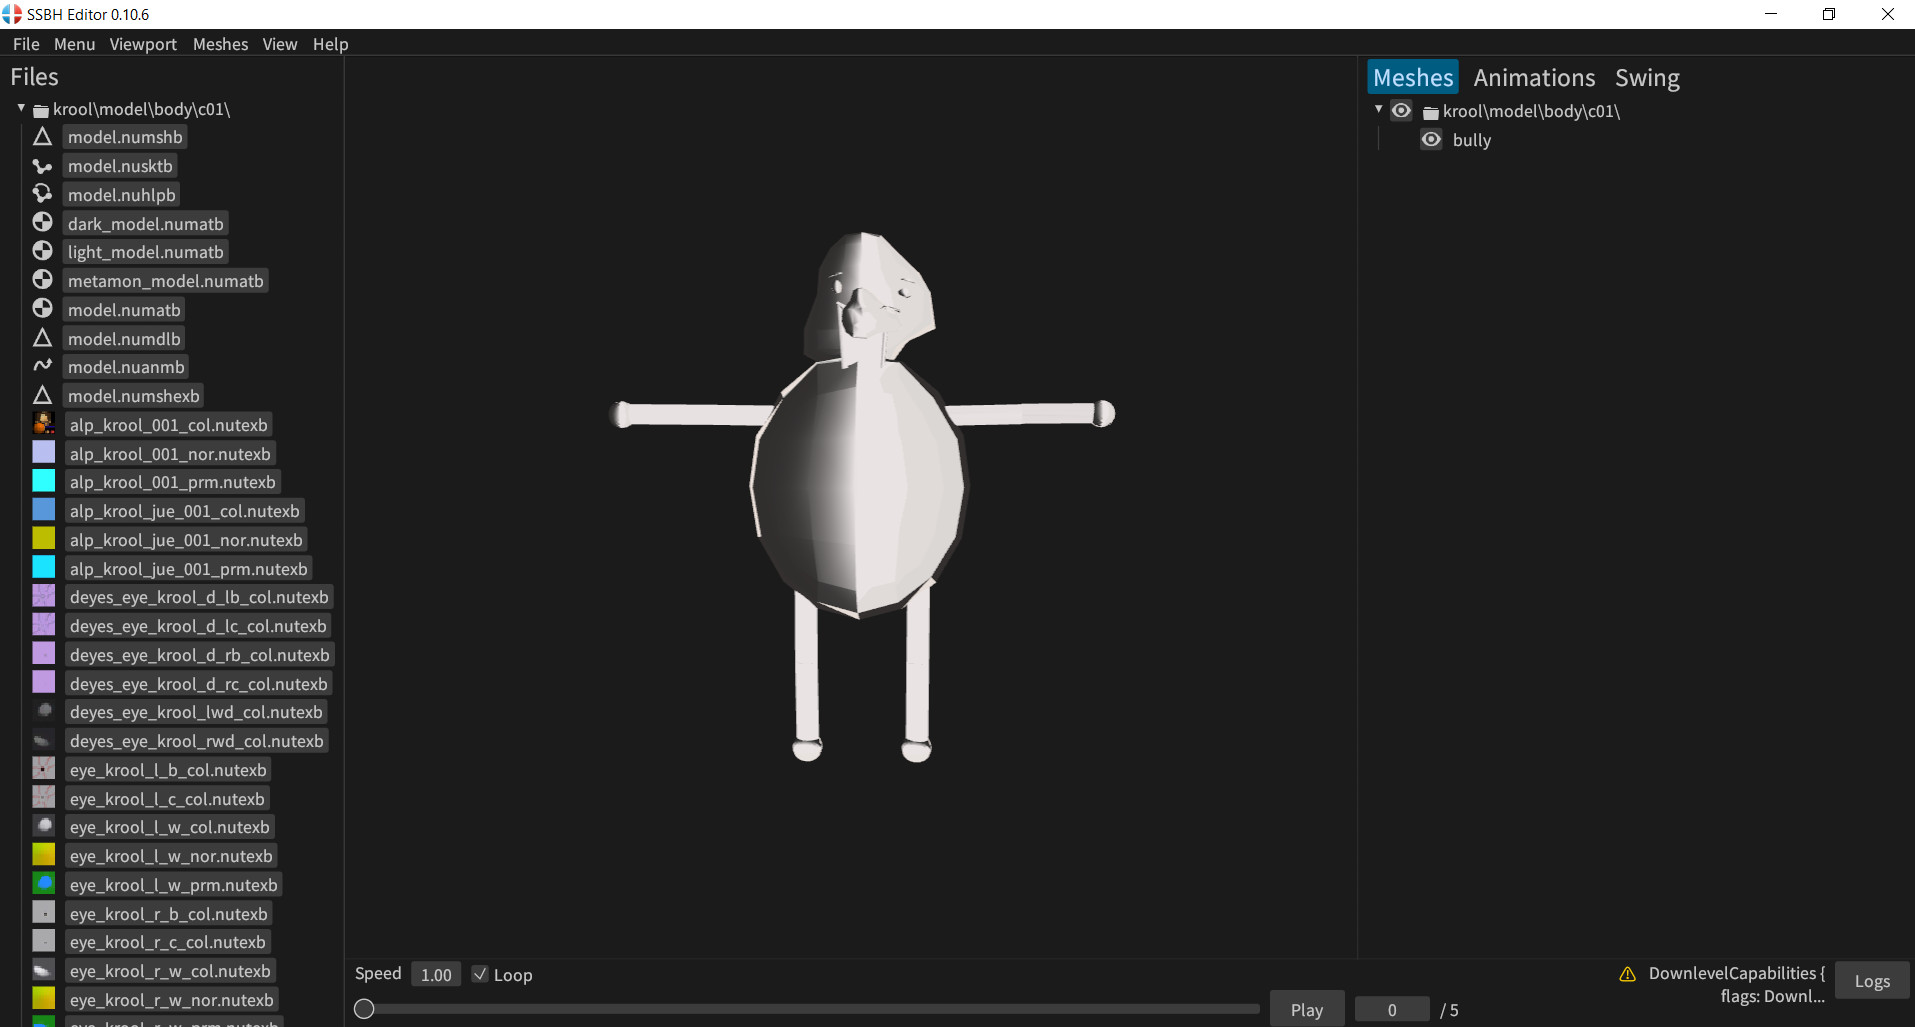The width and height of the screenshot is (1915, 1027).
Task: Open model.nusktb file
Action: click(120, 166)
